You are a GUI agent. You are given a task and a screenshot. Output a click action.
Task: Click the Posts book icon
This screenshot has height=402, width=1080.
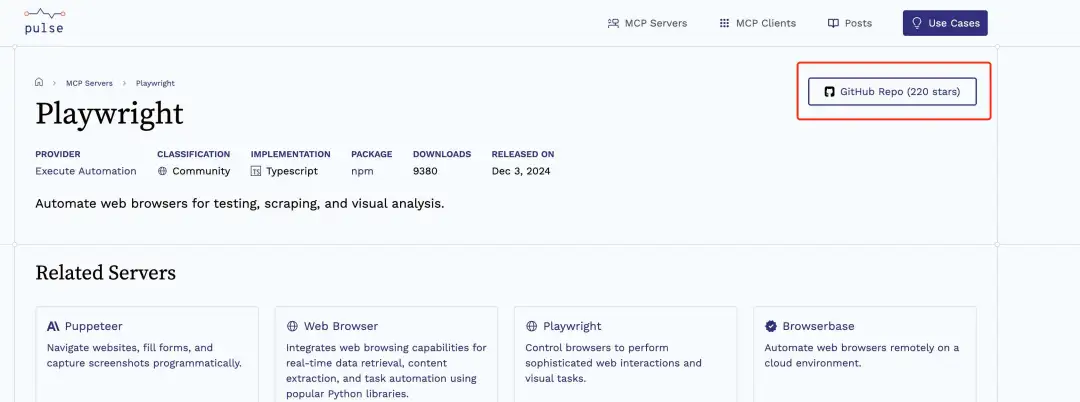(x=833, y=23)
